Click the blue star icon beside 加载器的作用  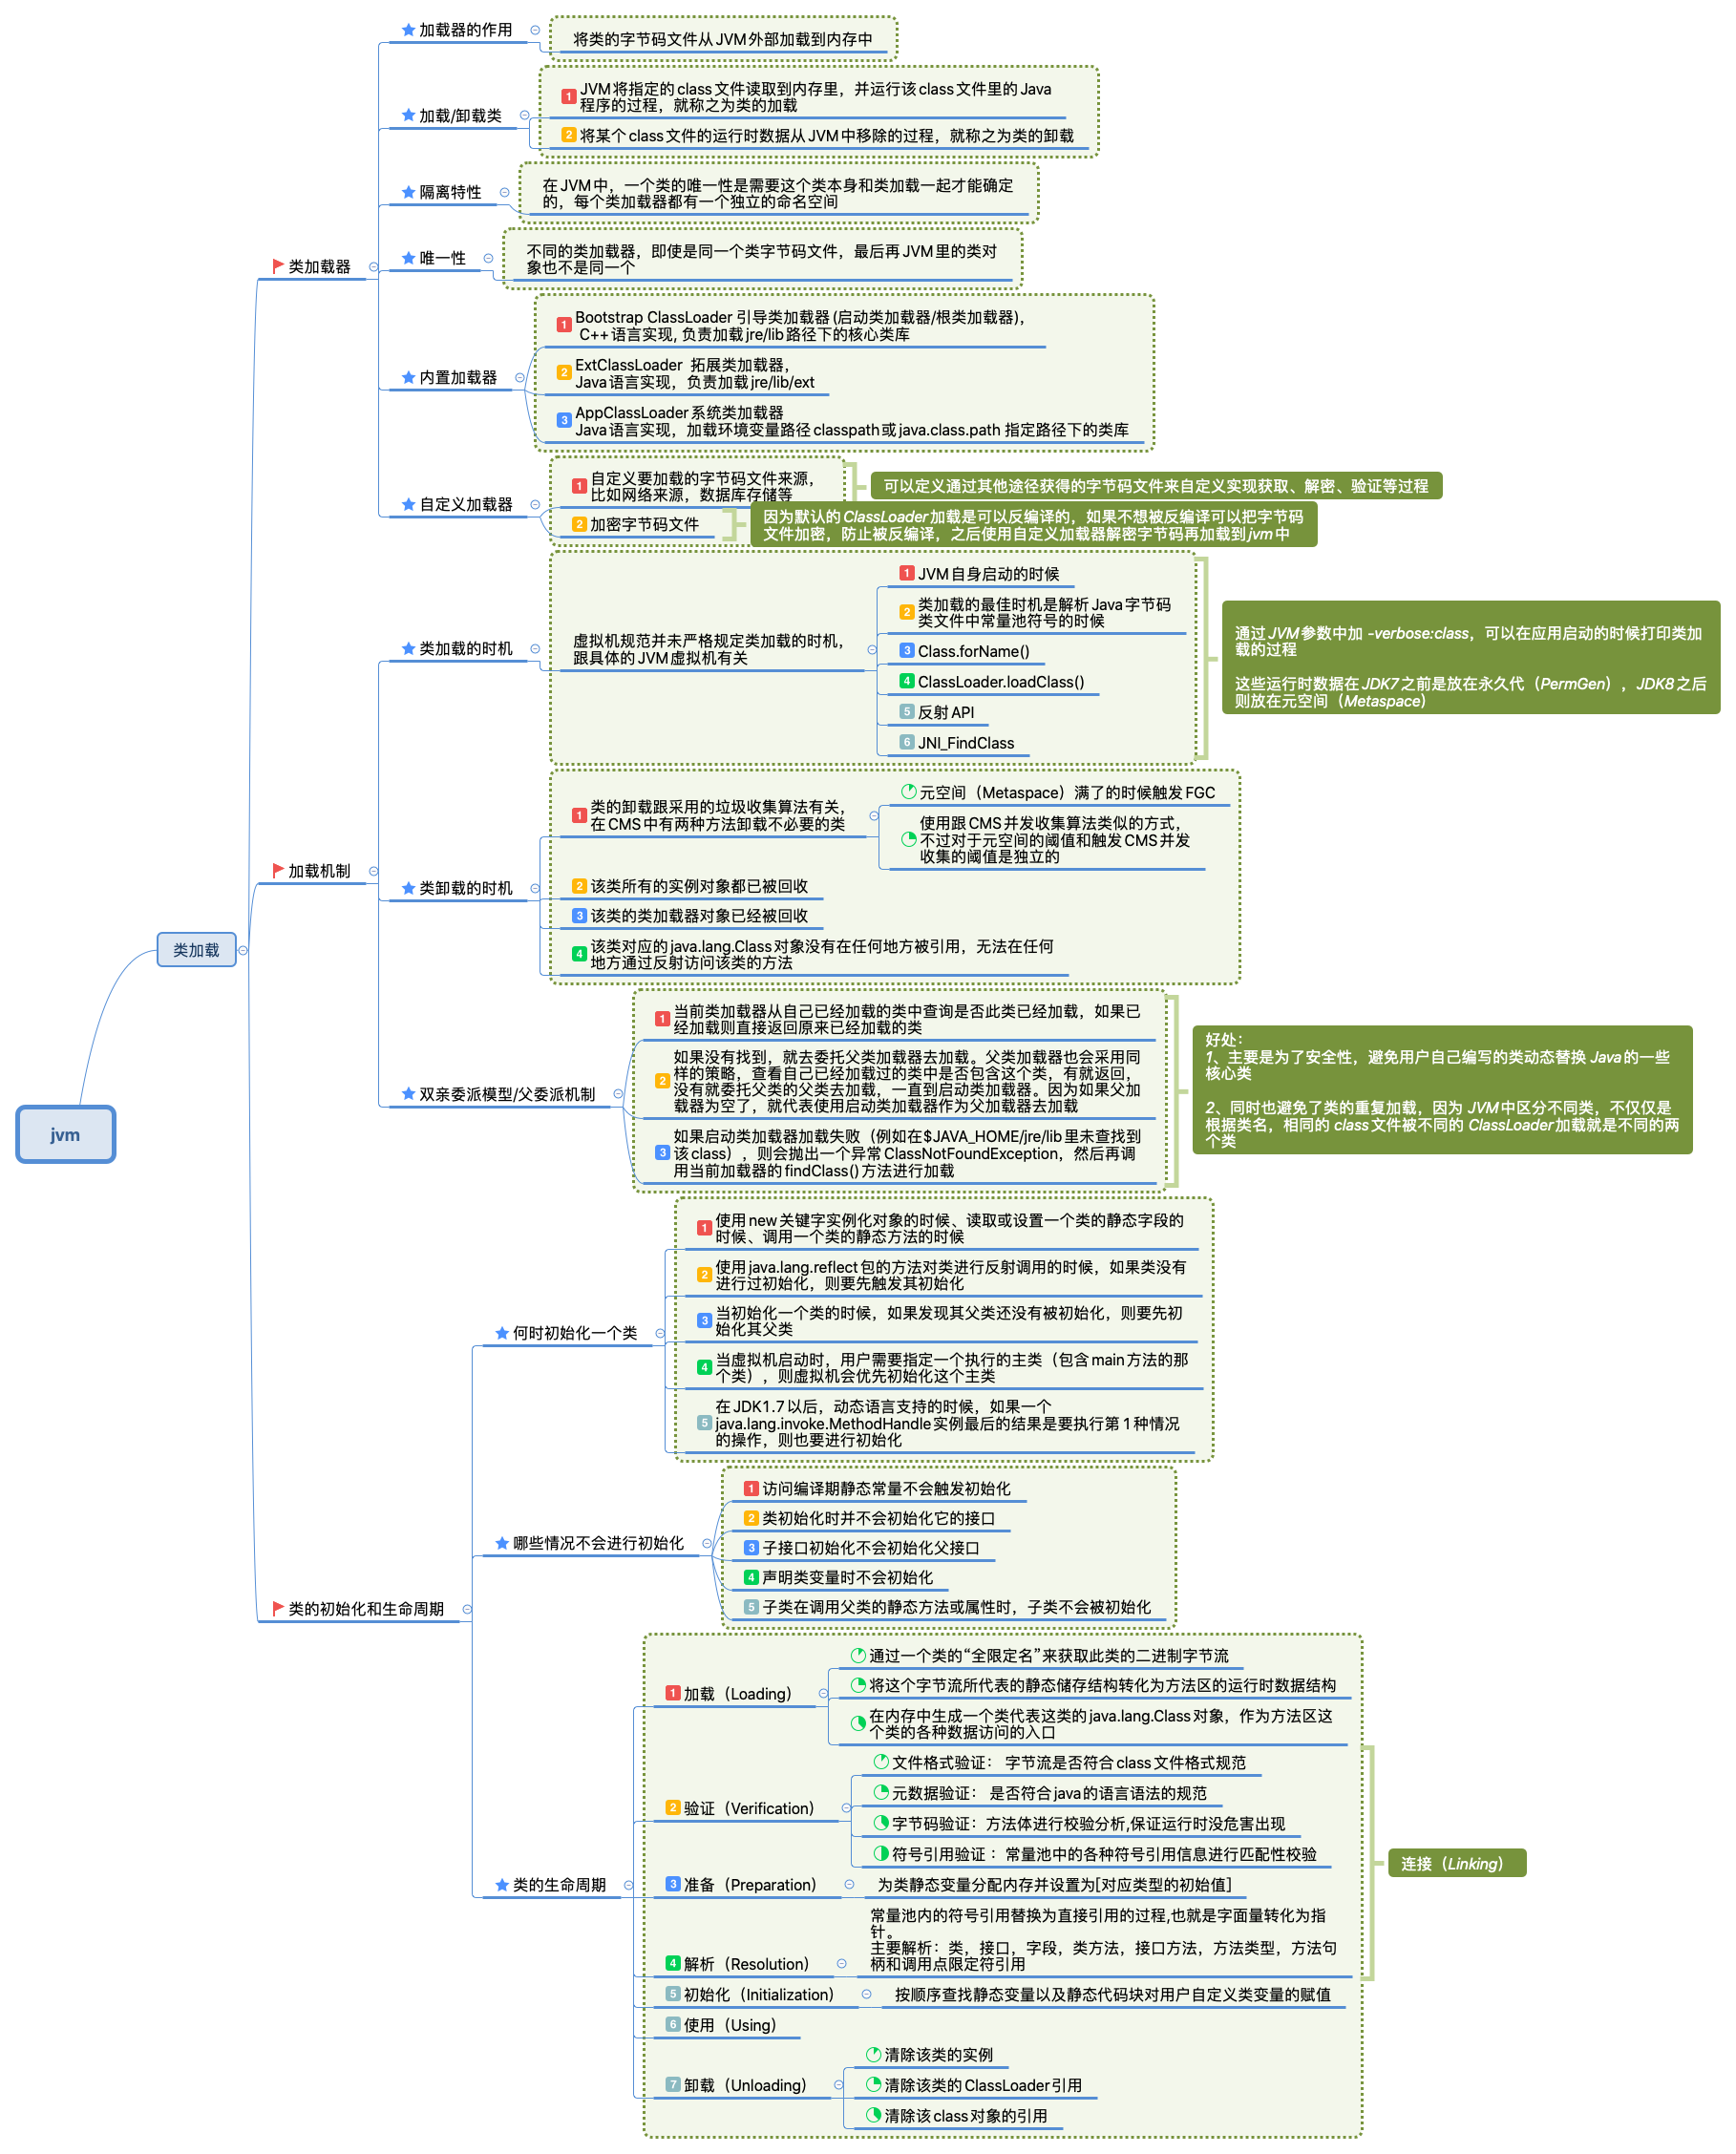pos(408,30)
